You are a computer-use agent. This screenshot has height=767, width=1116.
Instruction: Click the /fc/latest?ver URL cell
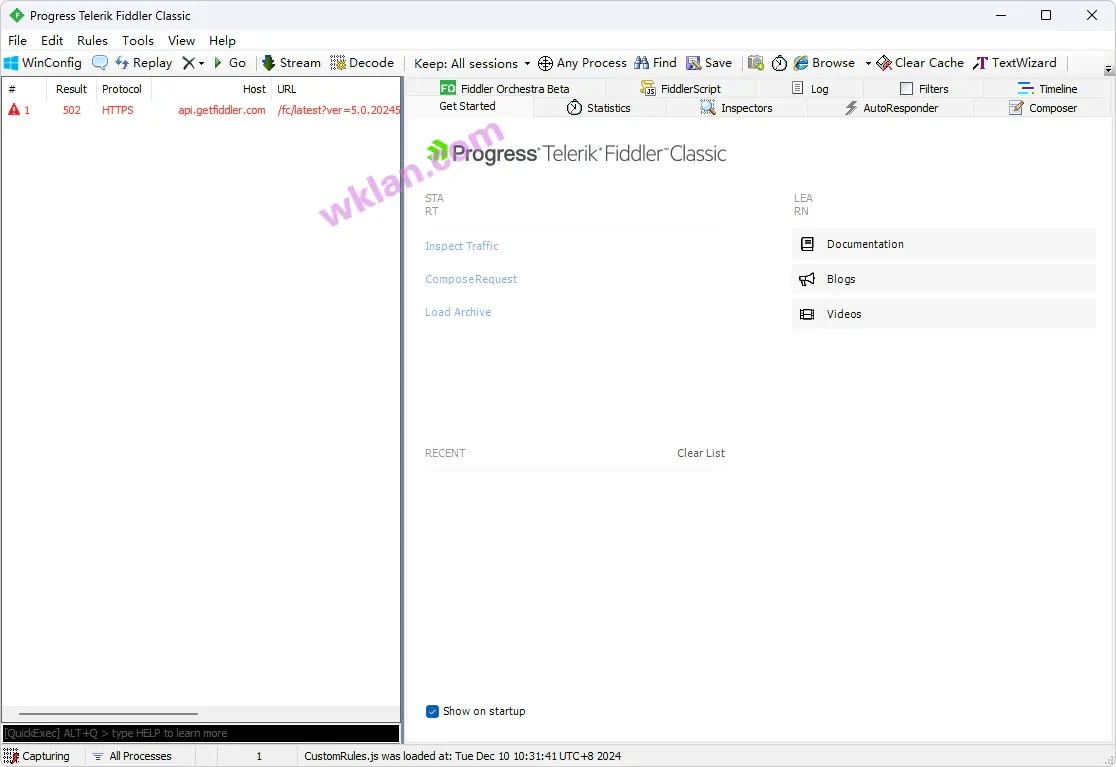pyautogui.click(x=339, y=110)
